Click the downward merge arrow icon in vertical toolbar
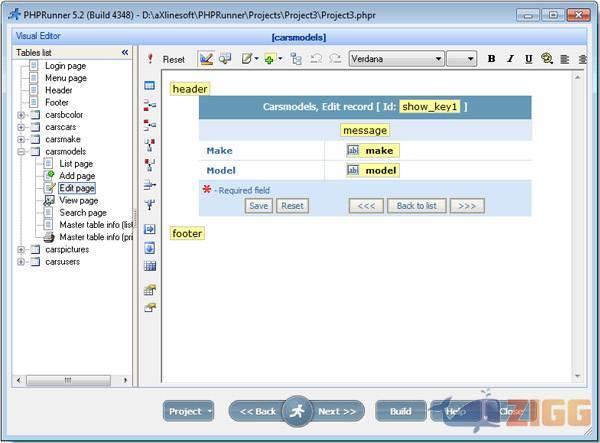This screenshot has width=600, height=443. pos(150,205)
